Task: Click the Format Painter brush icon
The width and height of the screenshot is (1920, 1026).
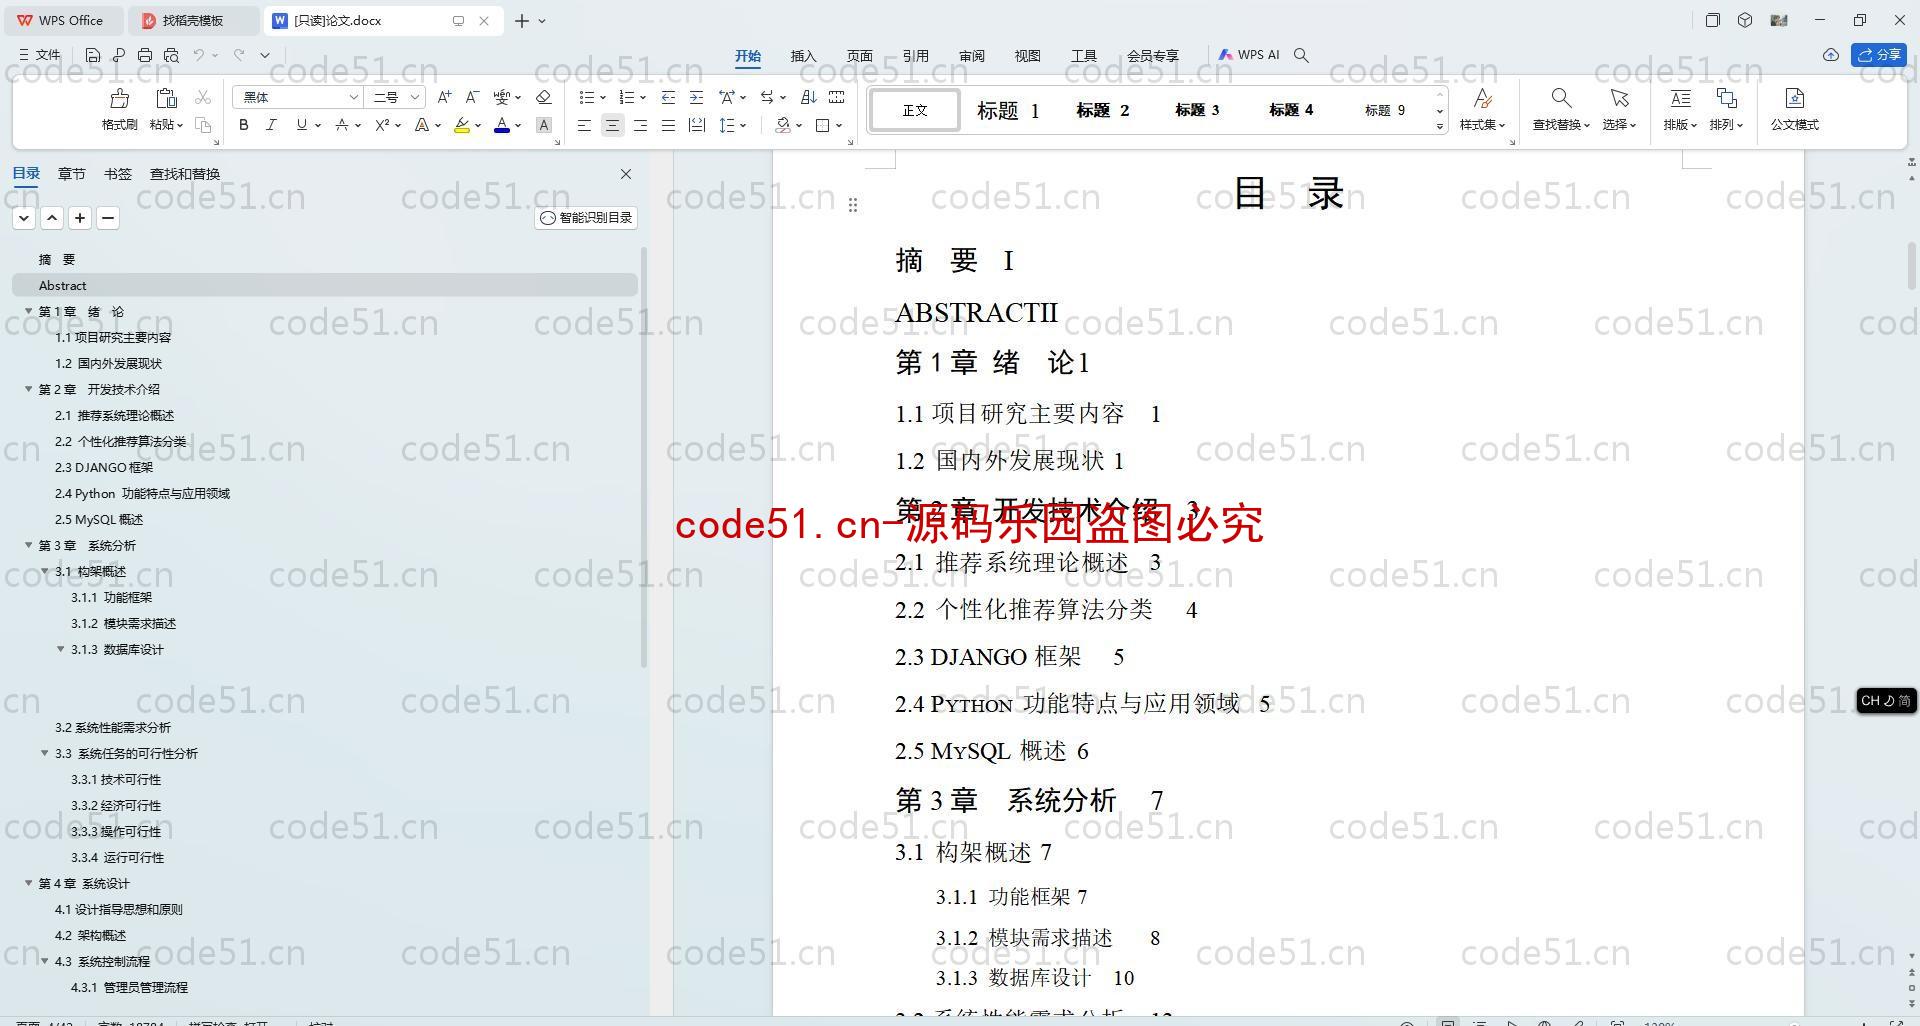Action: pyautogui.click(x=119, y=98)
